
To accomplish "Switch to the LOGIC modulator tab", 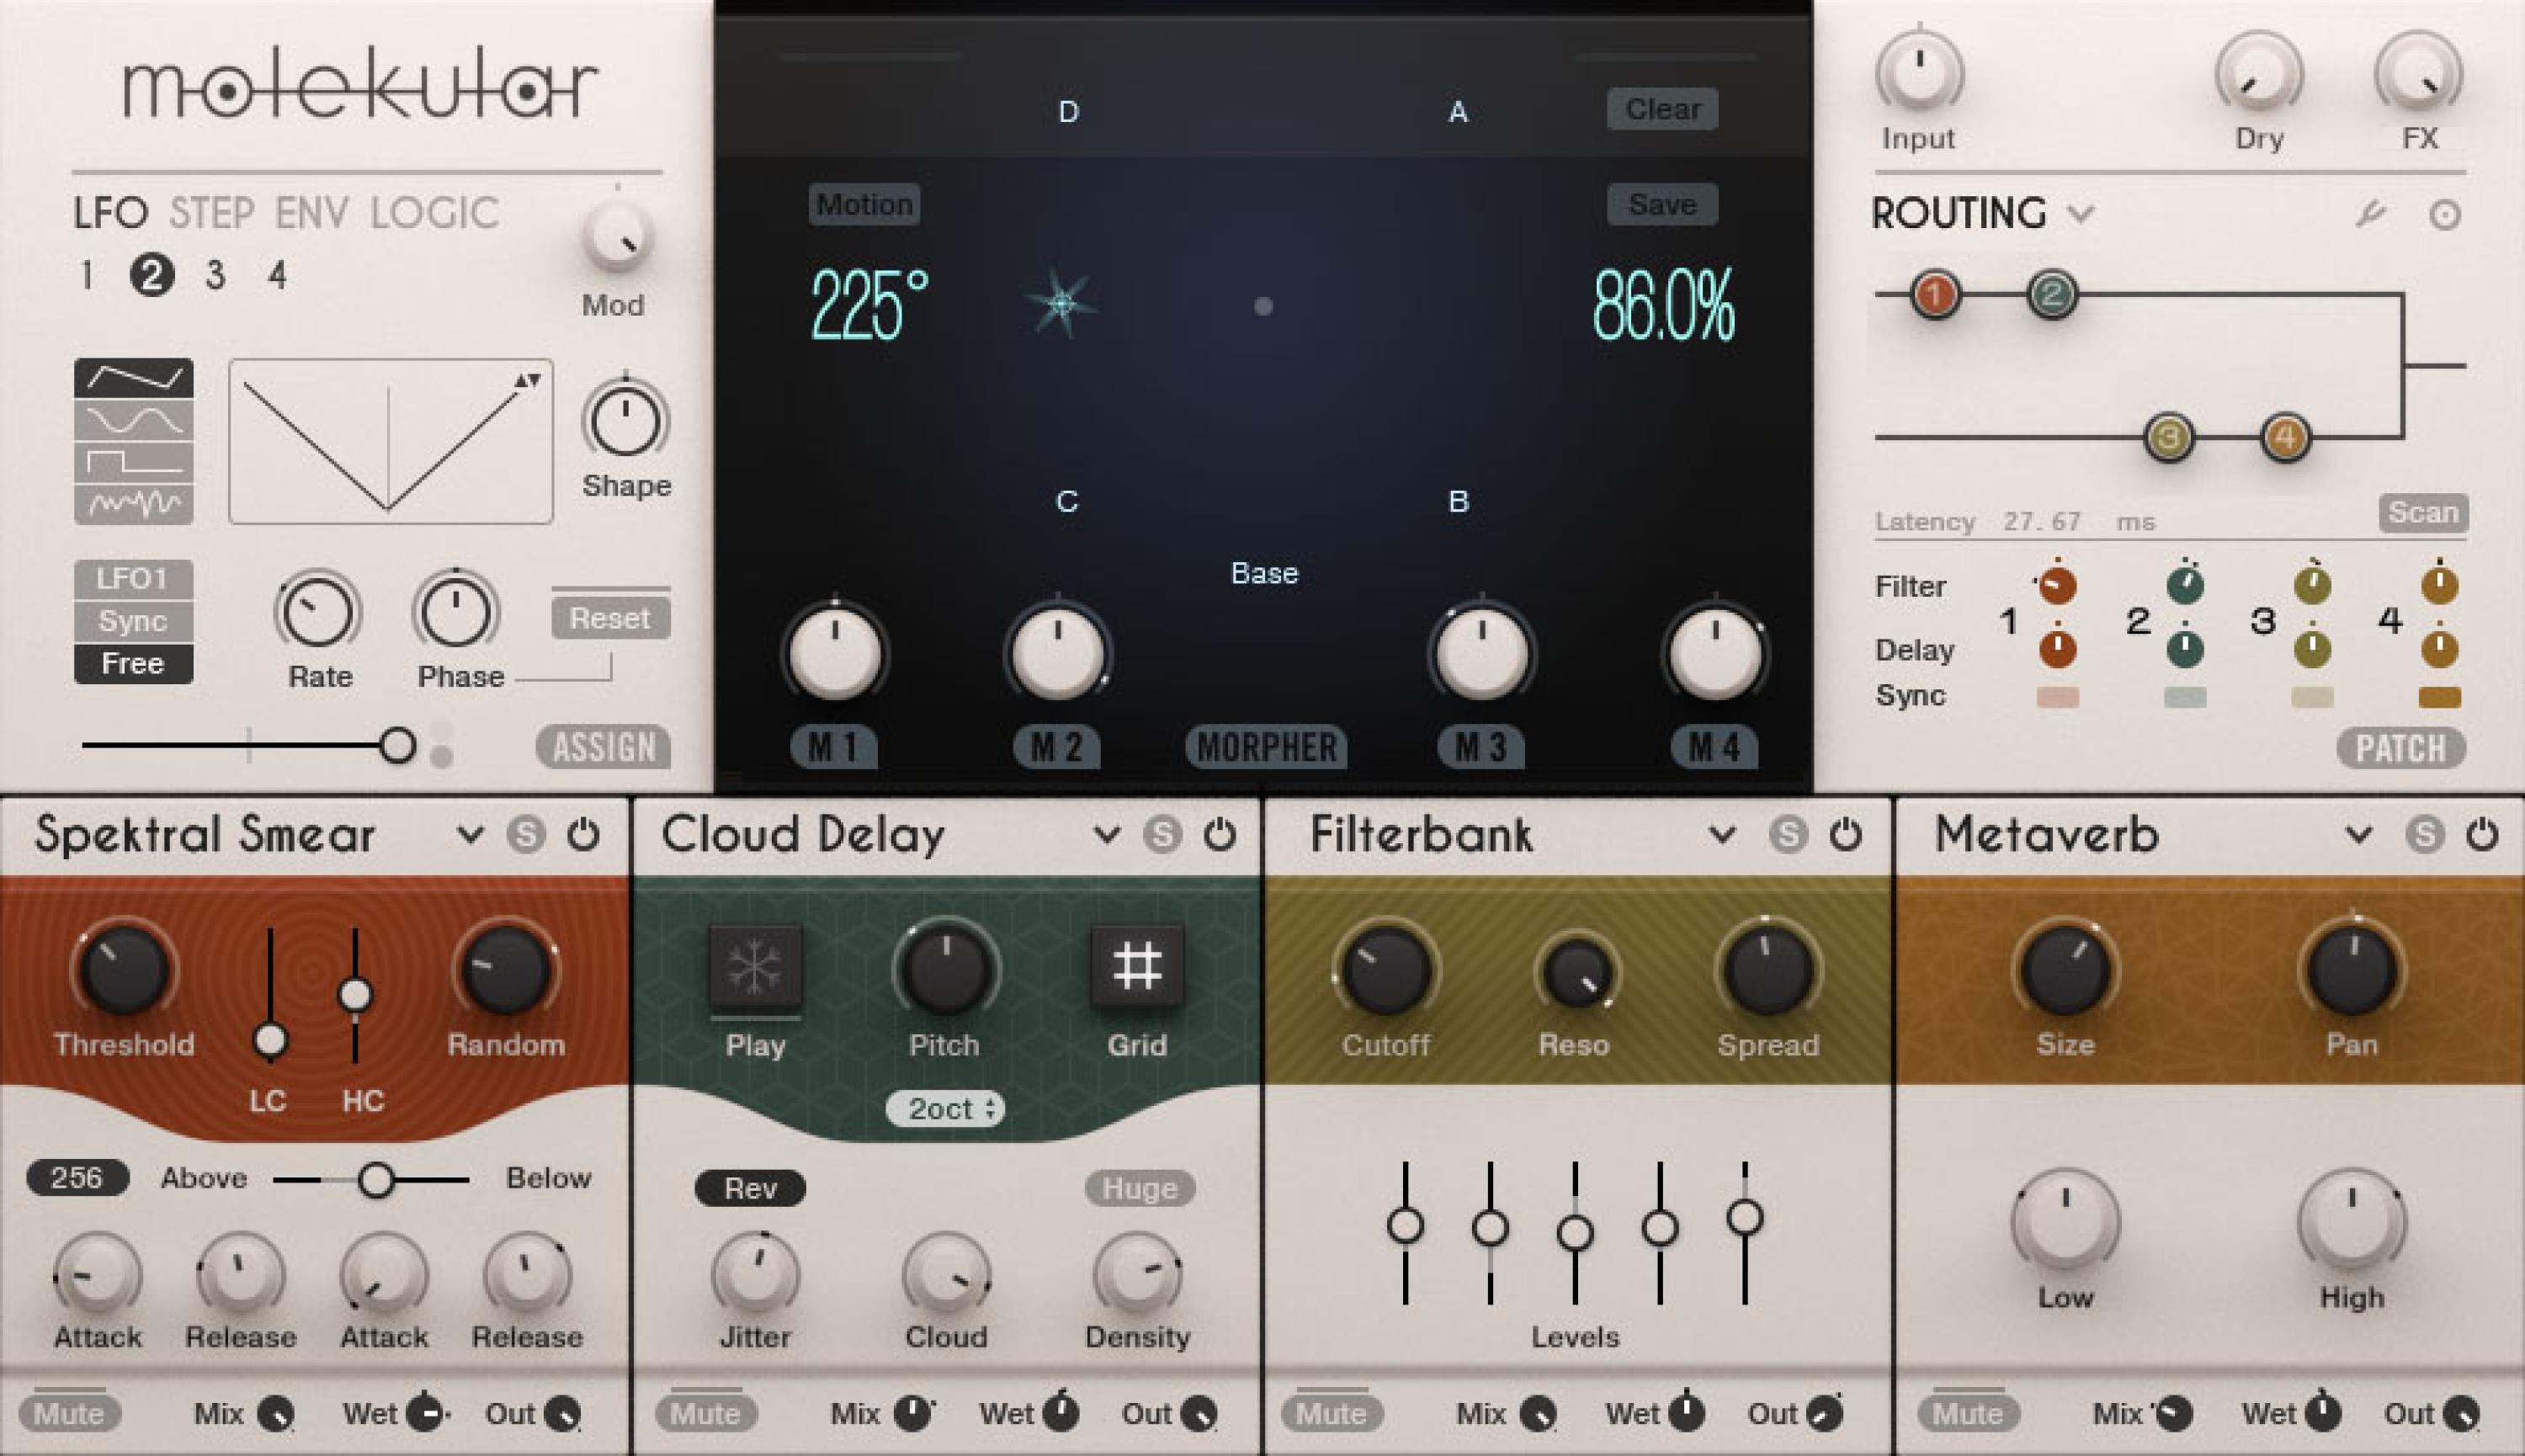I will tap(435, 213).
